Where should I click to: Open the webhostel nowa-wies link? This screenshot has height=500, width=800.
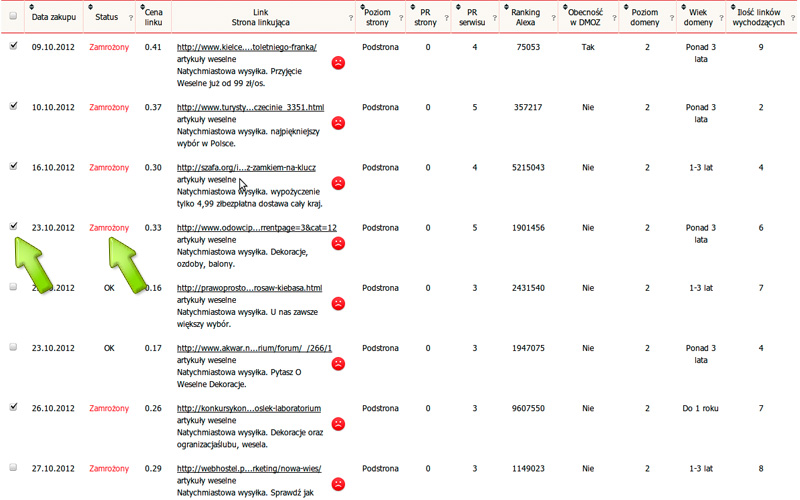tap(248, 468)
